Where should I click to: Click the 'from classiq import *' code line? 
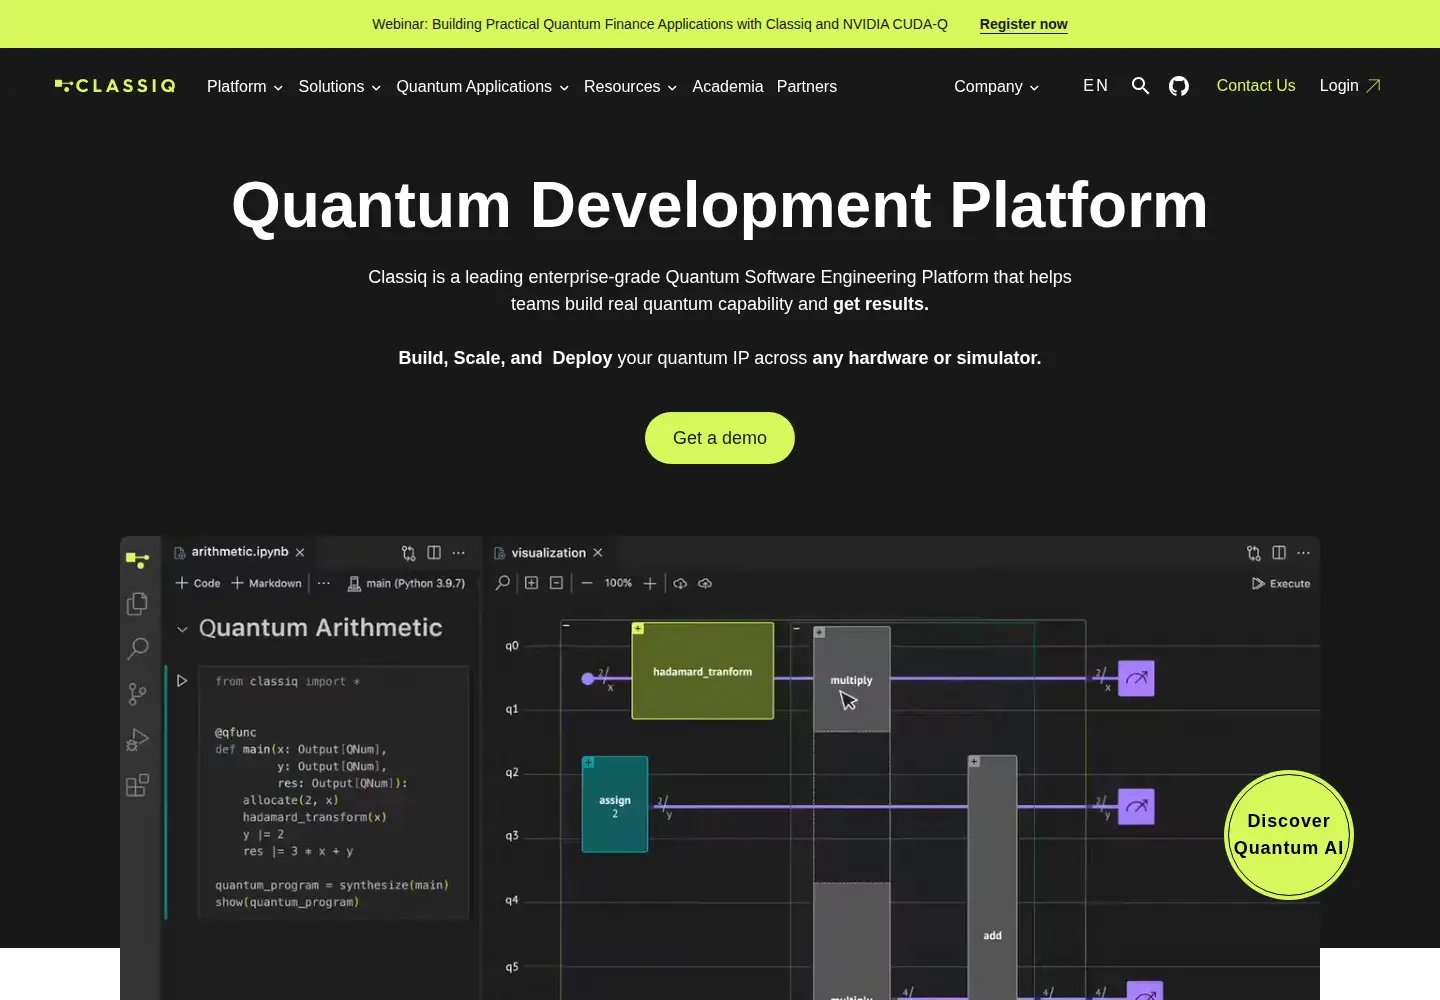(x=288, y=681)
